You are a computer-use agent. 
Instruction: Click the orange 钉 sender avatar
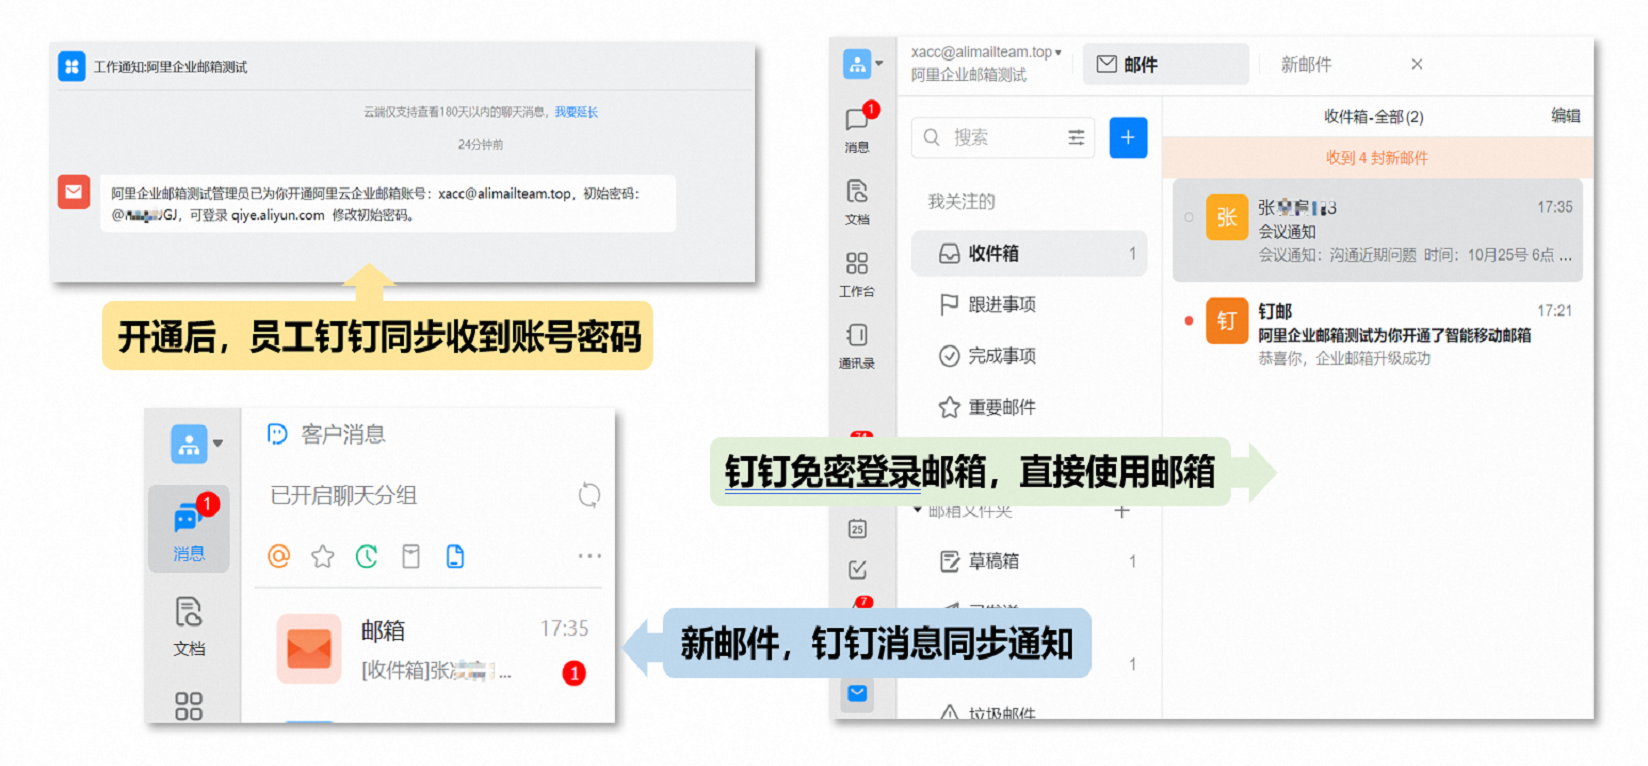[1227, 321]
